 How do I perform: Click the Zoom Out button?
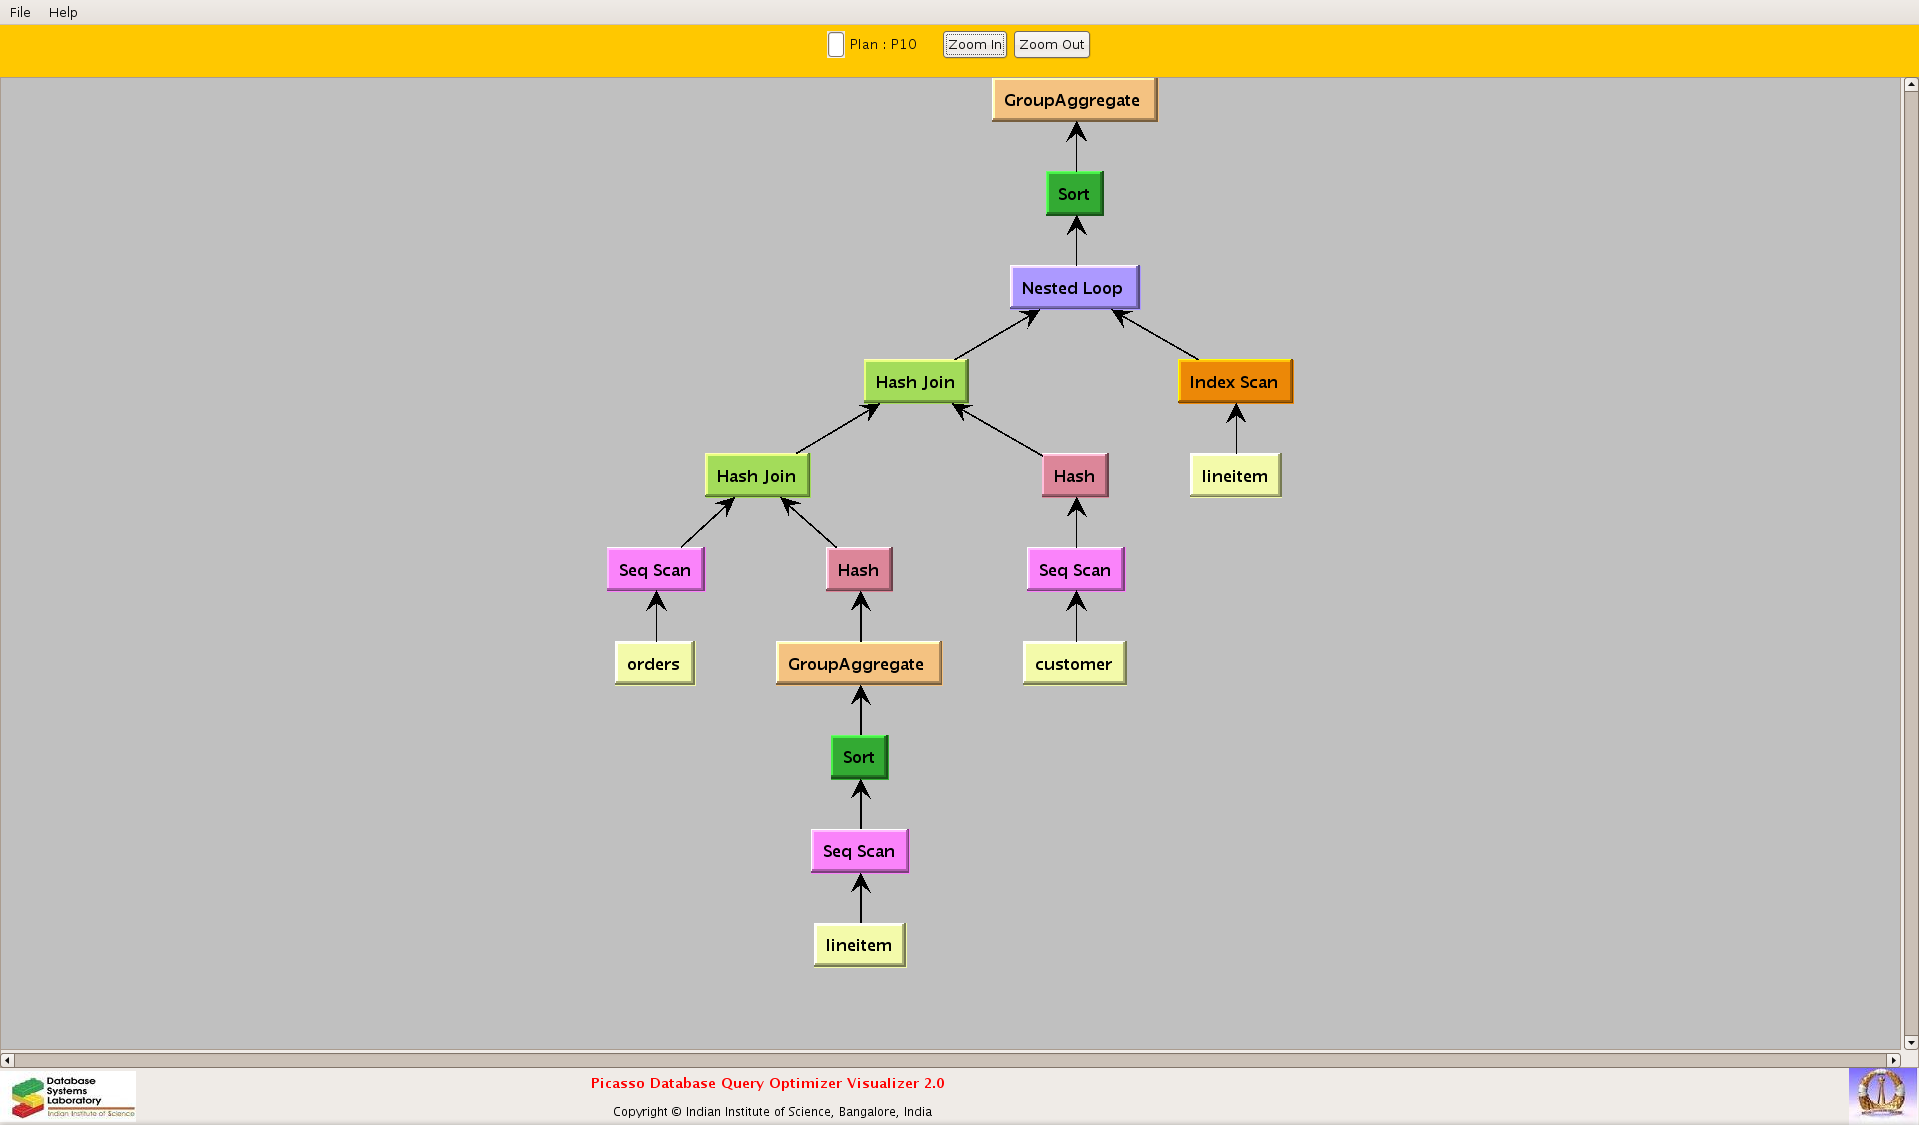(x=1051, y=44)
